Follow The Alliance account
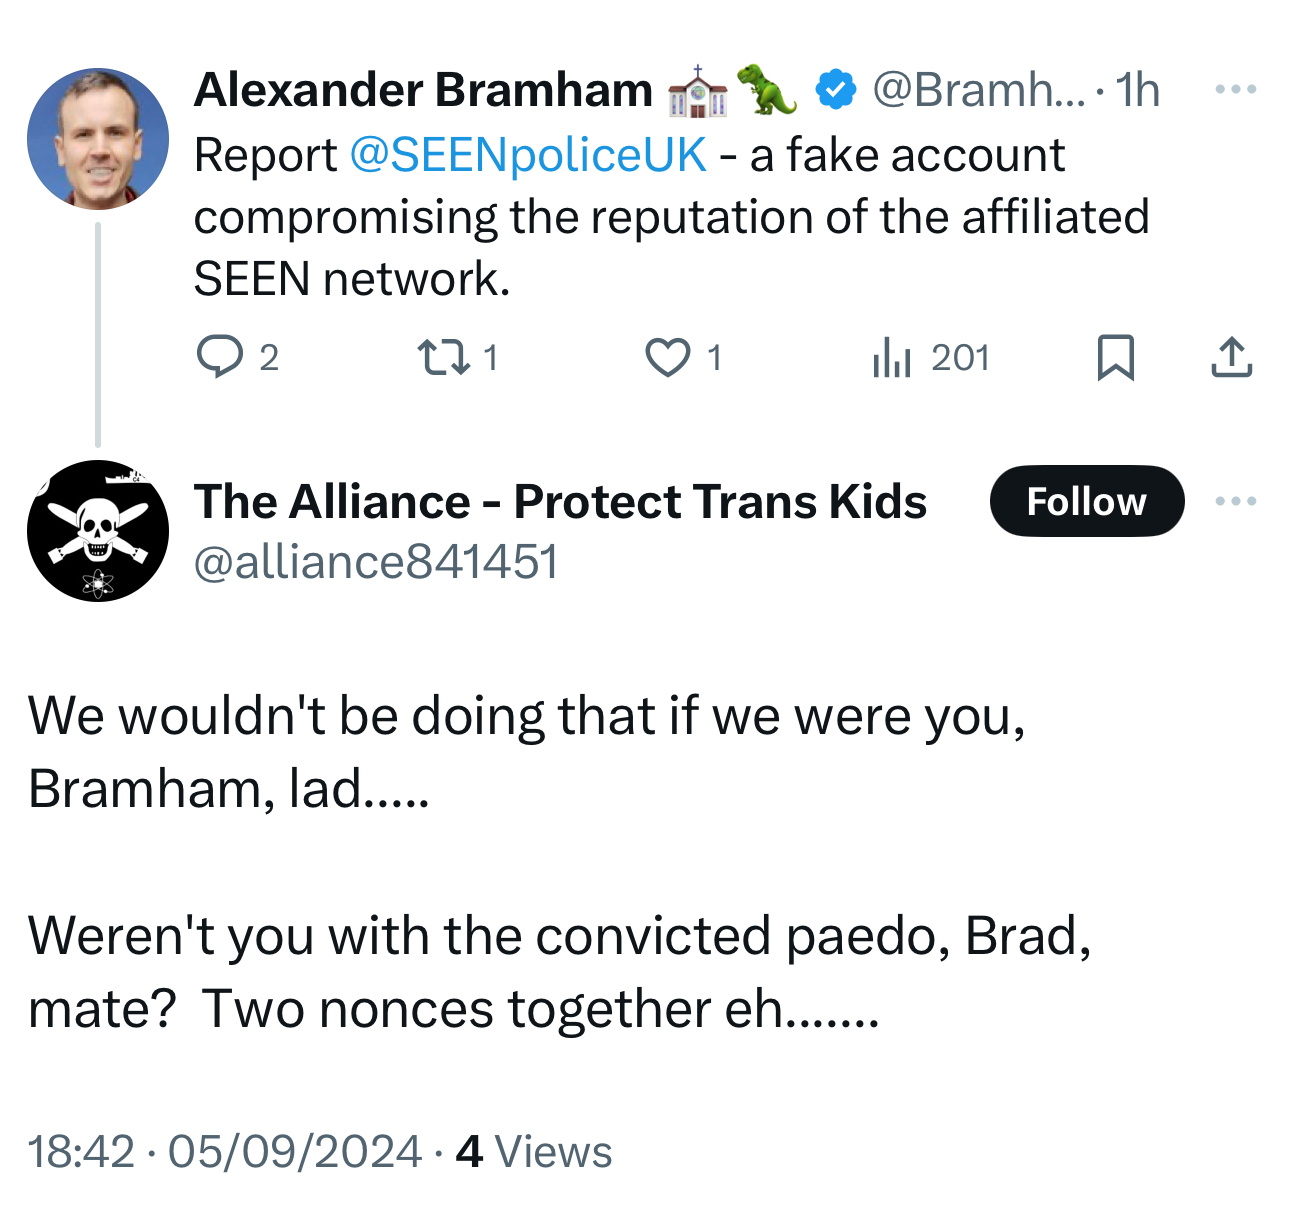The height and width of the screenshot is (1208, 1290). tap(1086, 501)
